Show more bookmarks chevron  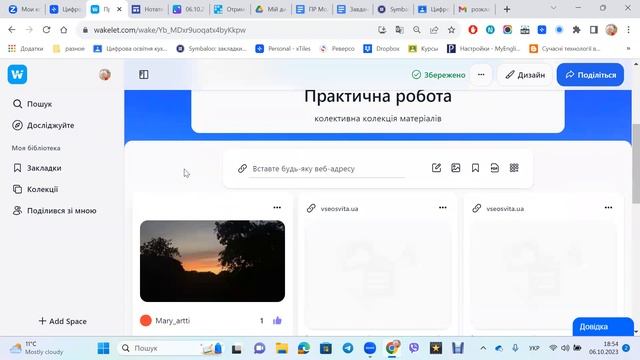pyautogui.click(x=629, y=49)
